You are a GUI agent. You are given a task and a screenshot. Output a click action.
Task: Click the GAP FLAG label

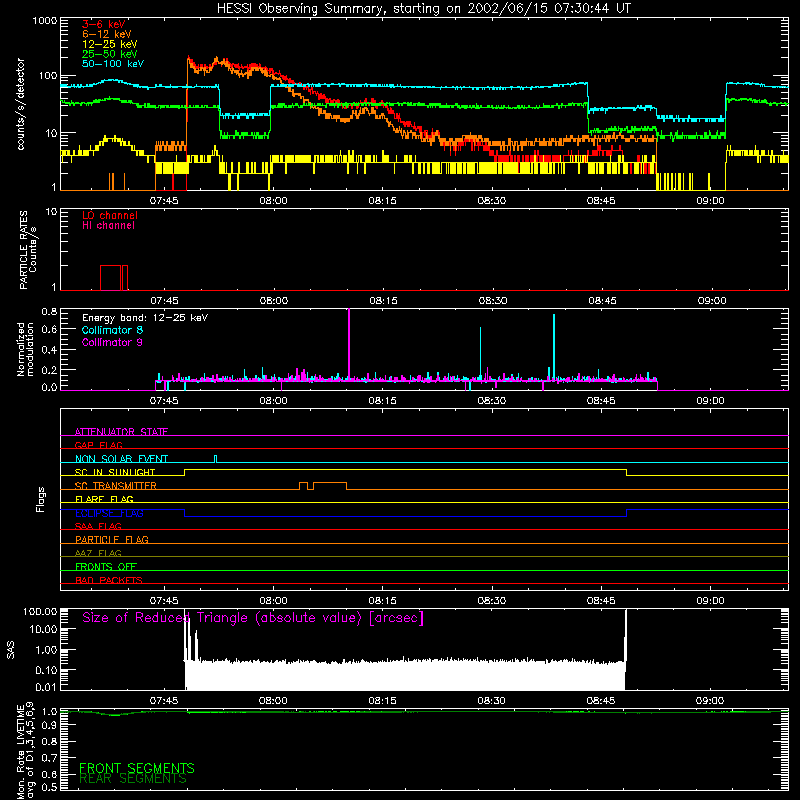click(x=98, y=445)
